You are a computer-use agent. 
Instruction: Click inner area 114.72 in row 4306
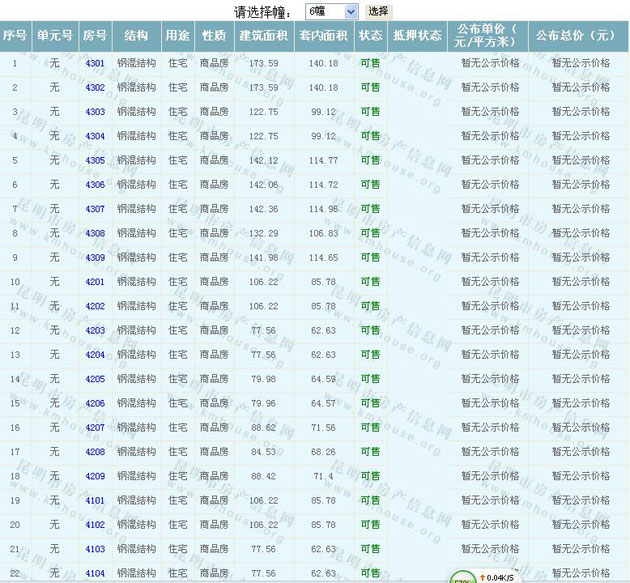click(x=323, y=185)
